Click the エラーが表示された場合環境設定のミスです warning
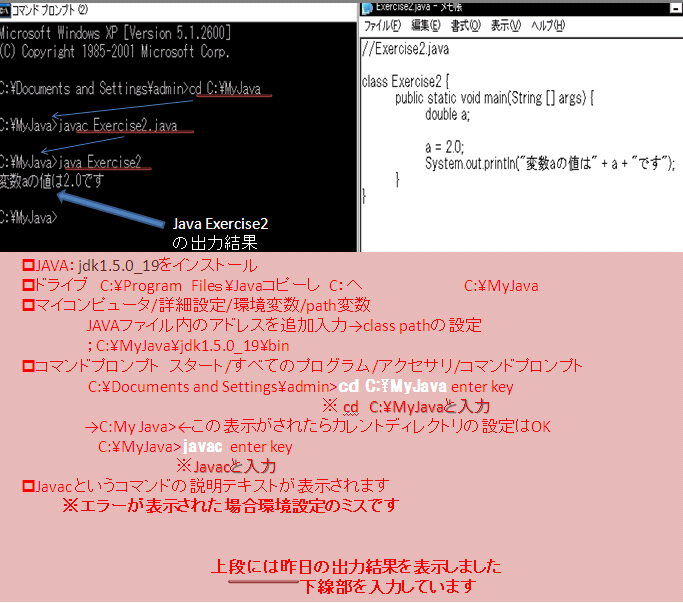Image resolution: width=683 pixels, height=603 pixels. pyautogui.click(x=230, y=505)
